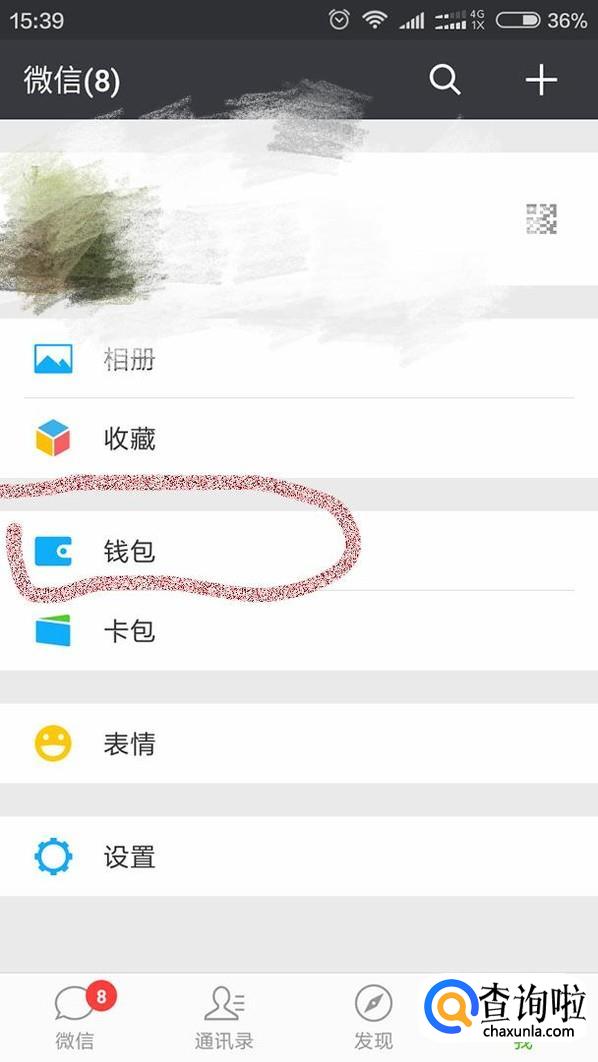This screenshot has width=598, height=1062.
Task: Tap the blue wallet icon
Action: [53, 551]
